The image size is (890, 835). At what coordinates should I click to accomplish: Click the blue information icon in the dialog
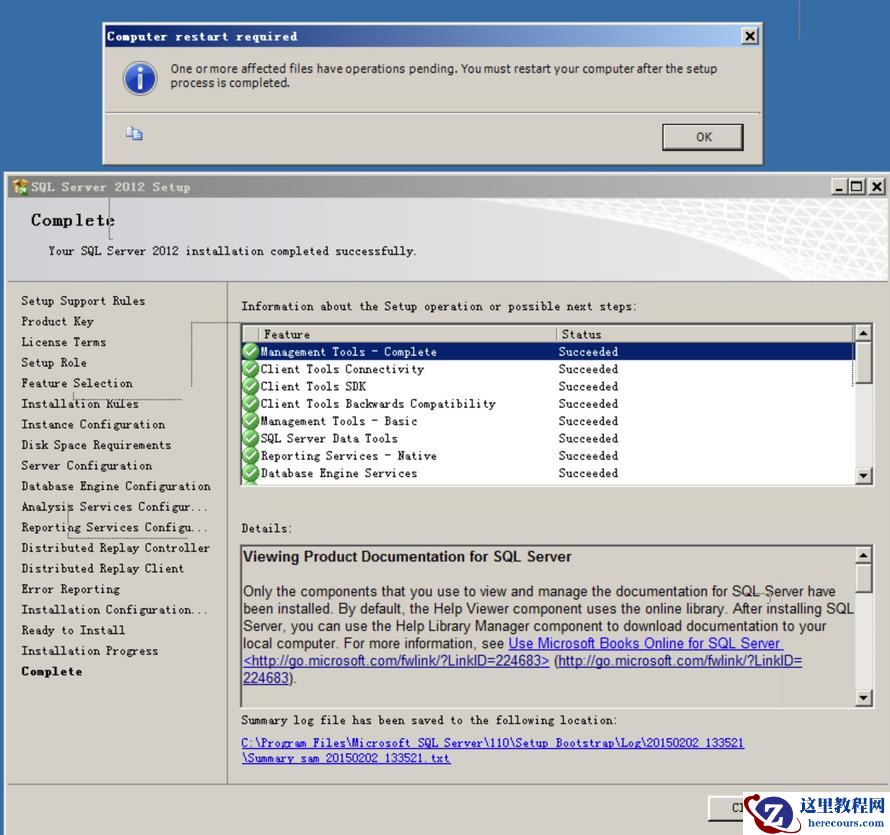tap(140, 78)
